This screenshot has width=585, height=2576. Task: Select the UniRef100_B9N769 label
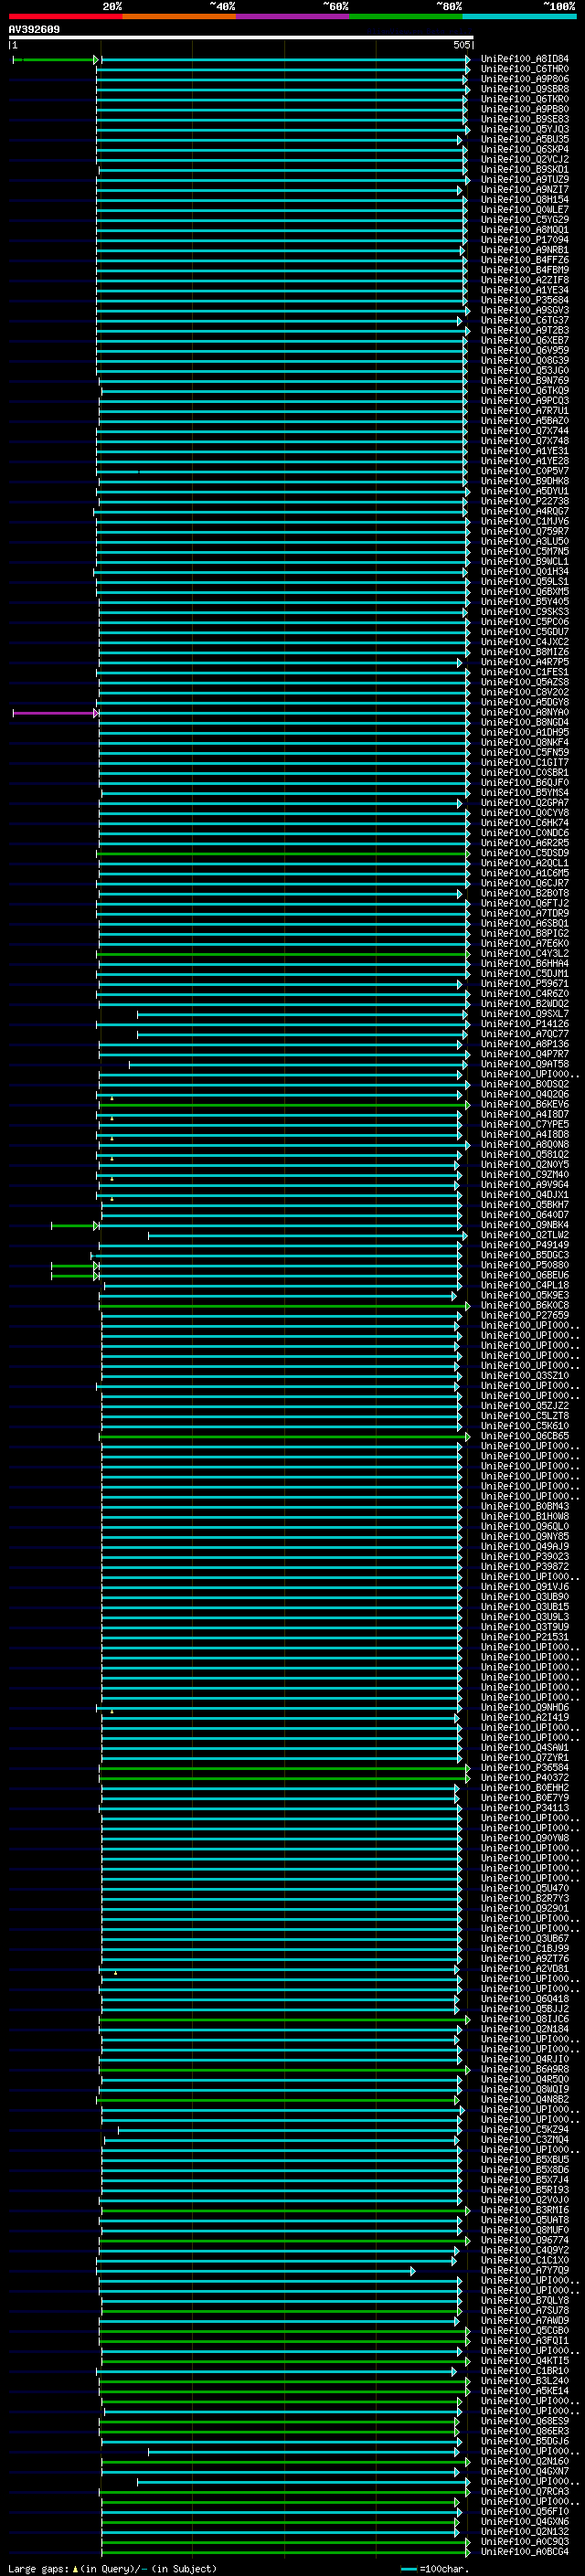pos(525,380)
